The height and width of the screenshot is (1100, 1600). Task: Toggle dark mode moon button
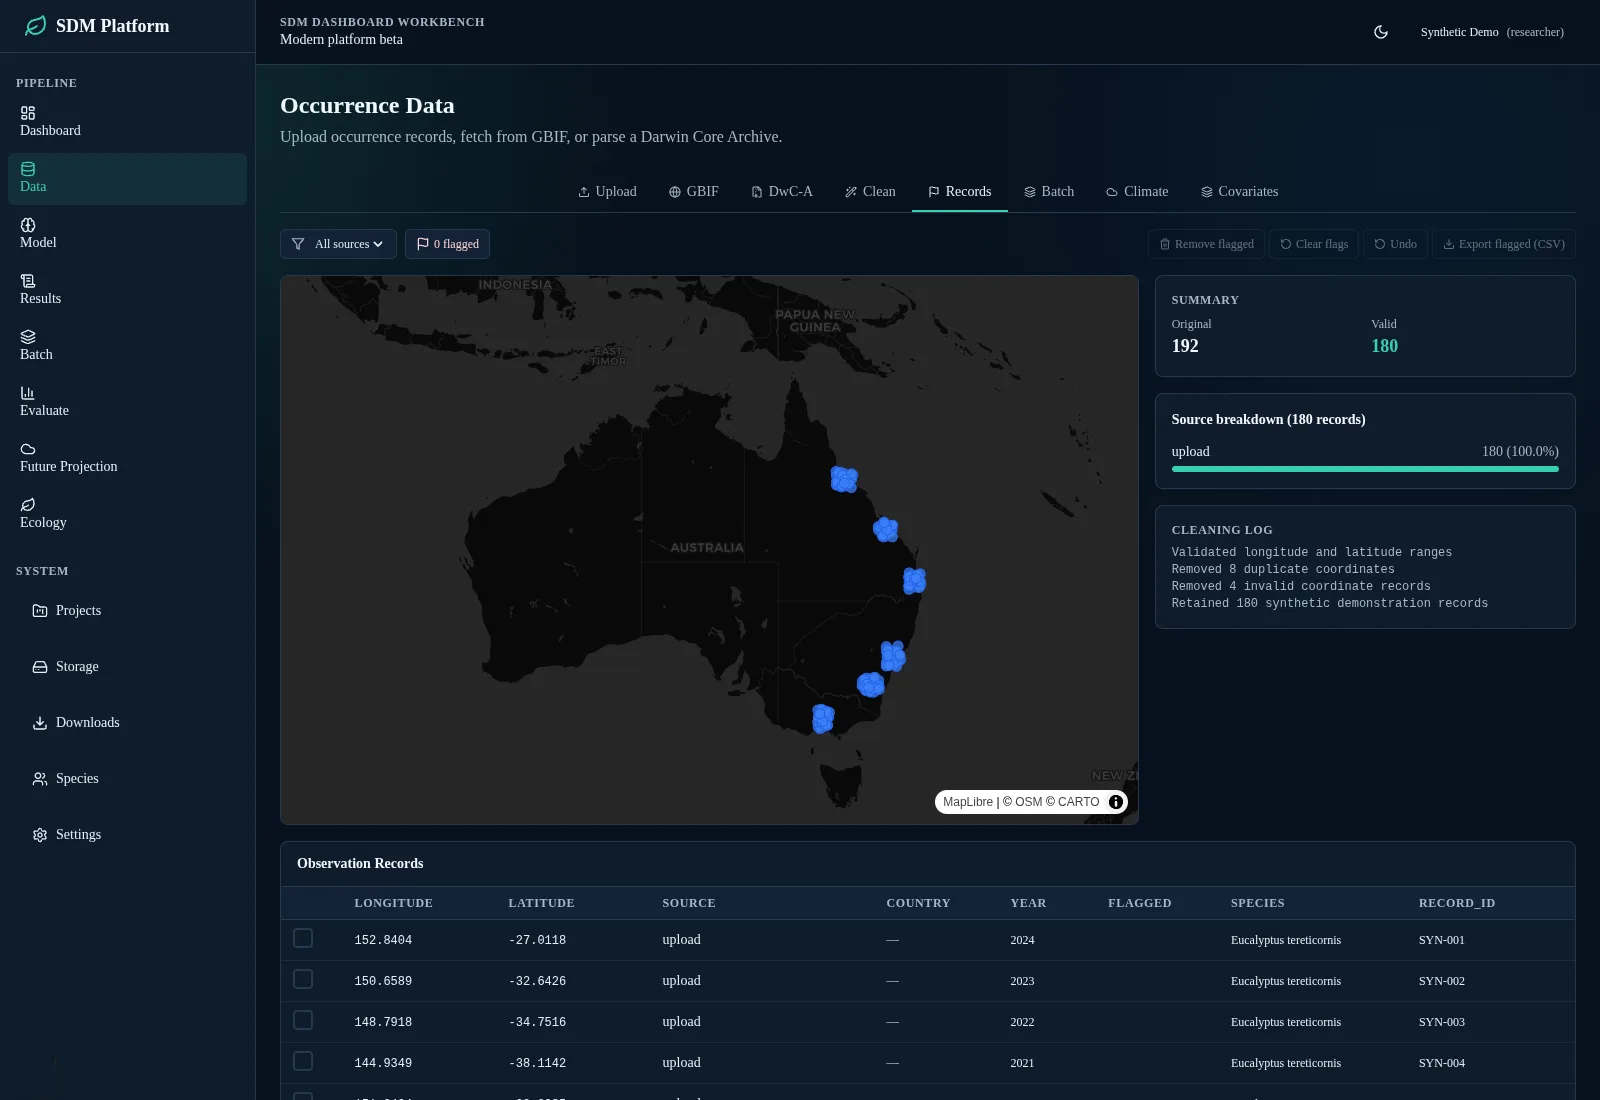click(x=1381, y=32)
